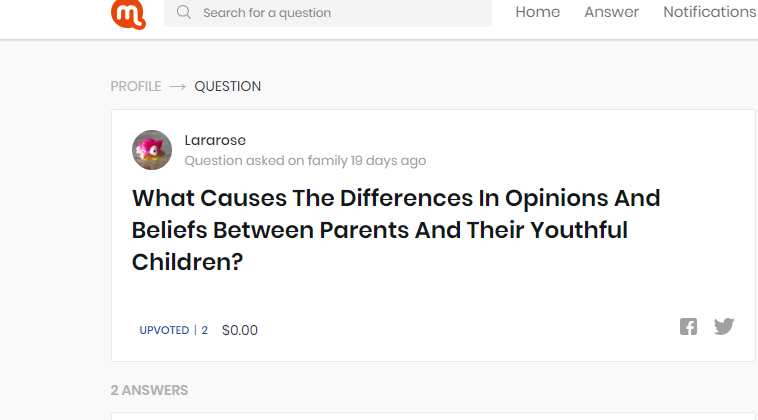The width and height of the screenshot is (758, 420).
Task: Toggle the UPVOTED button
Action: pos(164,330)
